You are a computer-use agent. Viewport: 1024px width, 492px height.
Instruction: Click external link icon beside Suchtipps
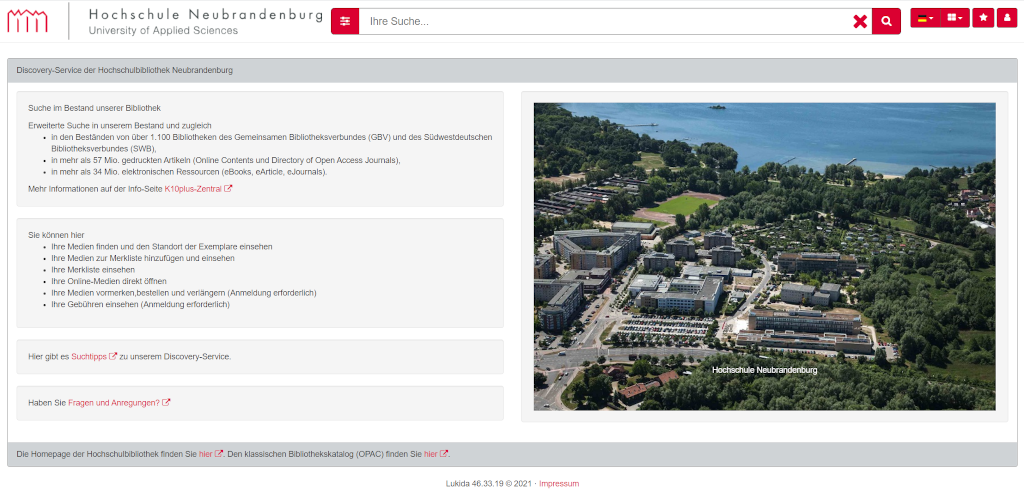113,356
